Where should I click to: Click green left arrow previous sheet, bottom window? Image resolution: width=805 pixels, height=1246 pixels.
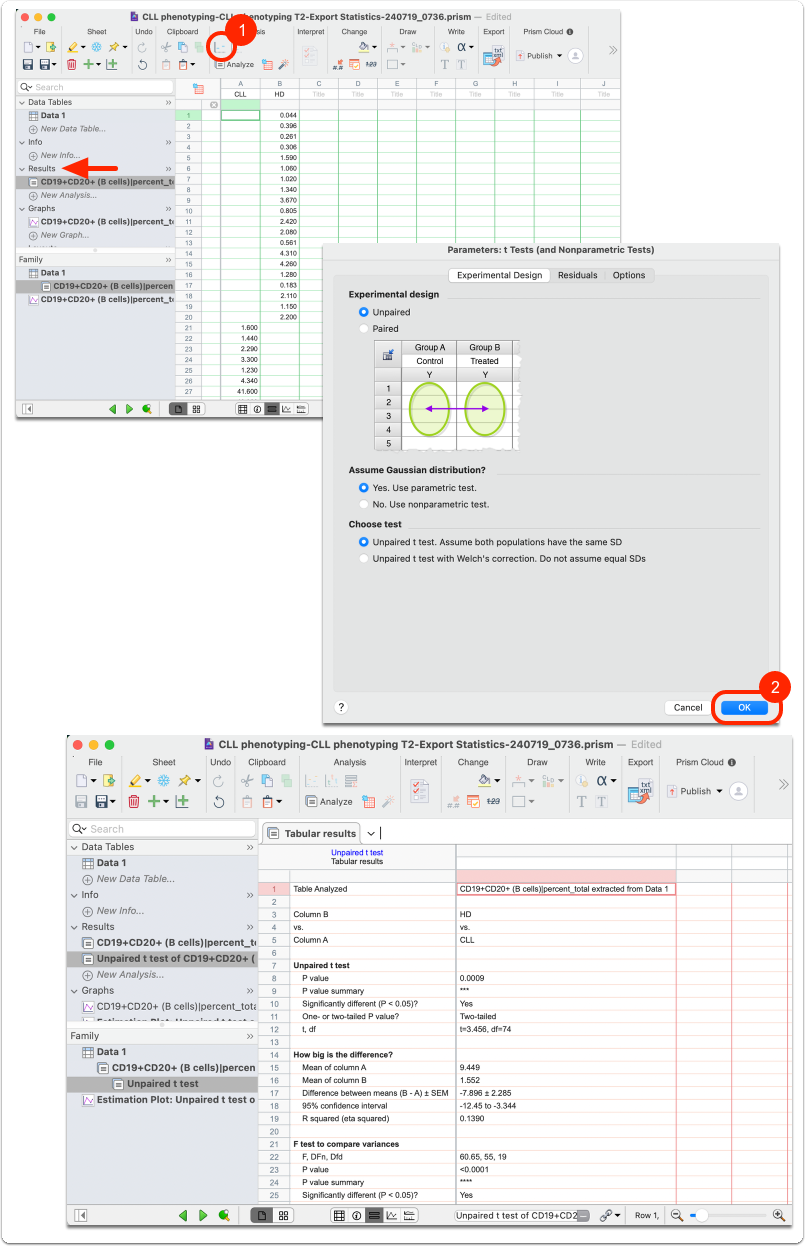pos(183,1215)
